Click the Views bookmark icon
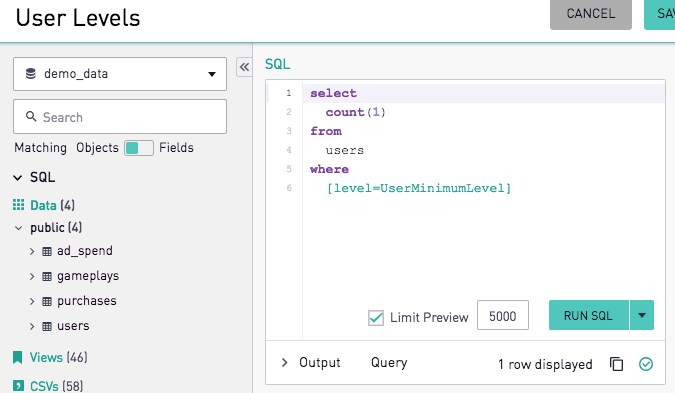This screenshot has height=393, width=675. (x=17, y=357)
